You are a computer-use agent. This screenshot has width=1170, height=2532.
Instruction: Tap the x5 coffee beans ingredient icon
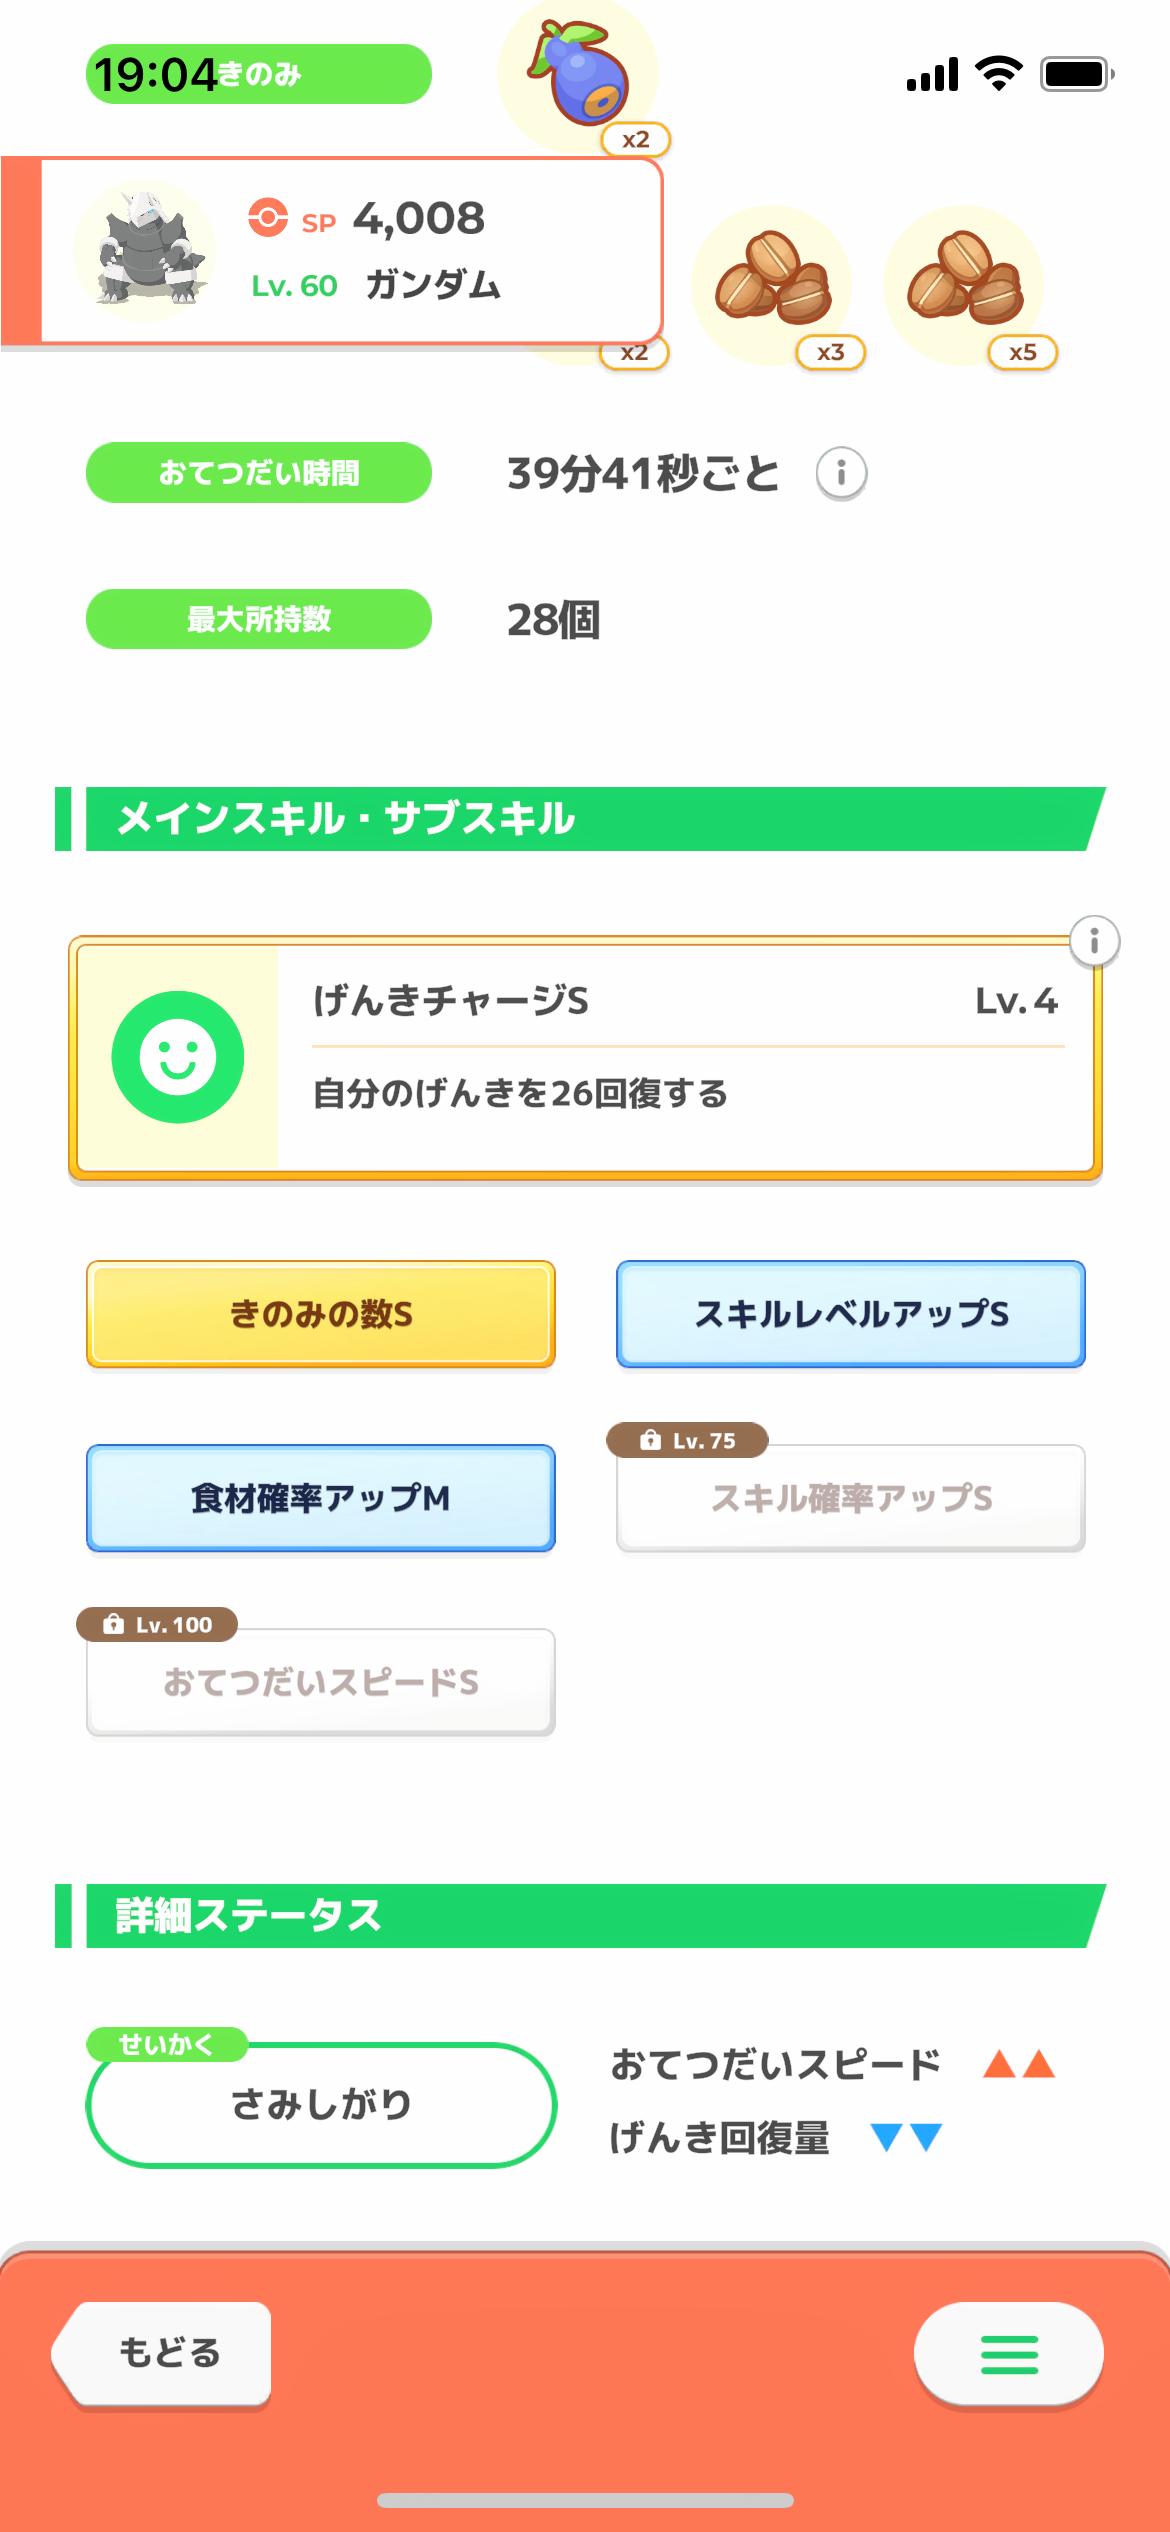(963, 280)
